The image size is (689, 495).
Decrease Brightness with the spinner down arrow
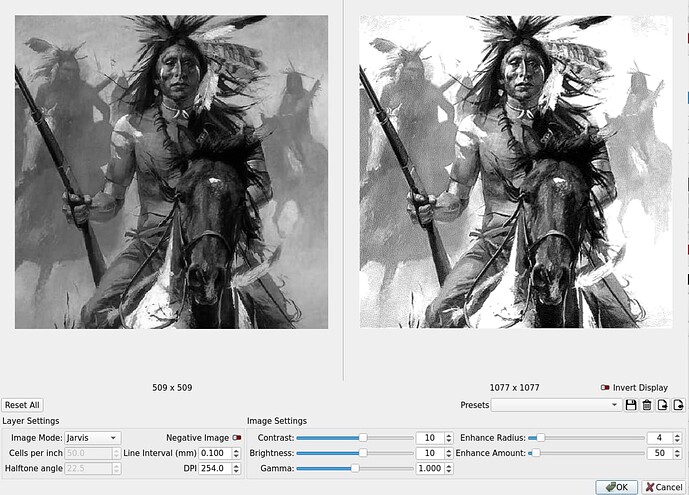coord(449,456)
